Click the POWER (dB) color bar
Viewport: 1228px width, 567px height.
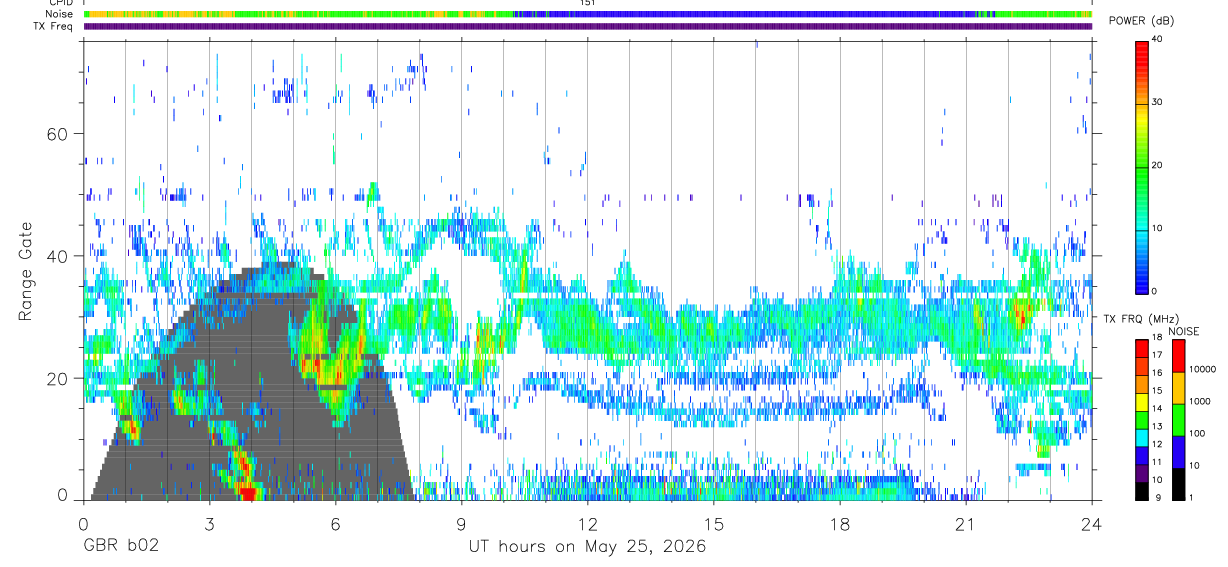pos(1142,166)
